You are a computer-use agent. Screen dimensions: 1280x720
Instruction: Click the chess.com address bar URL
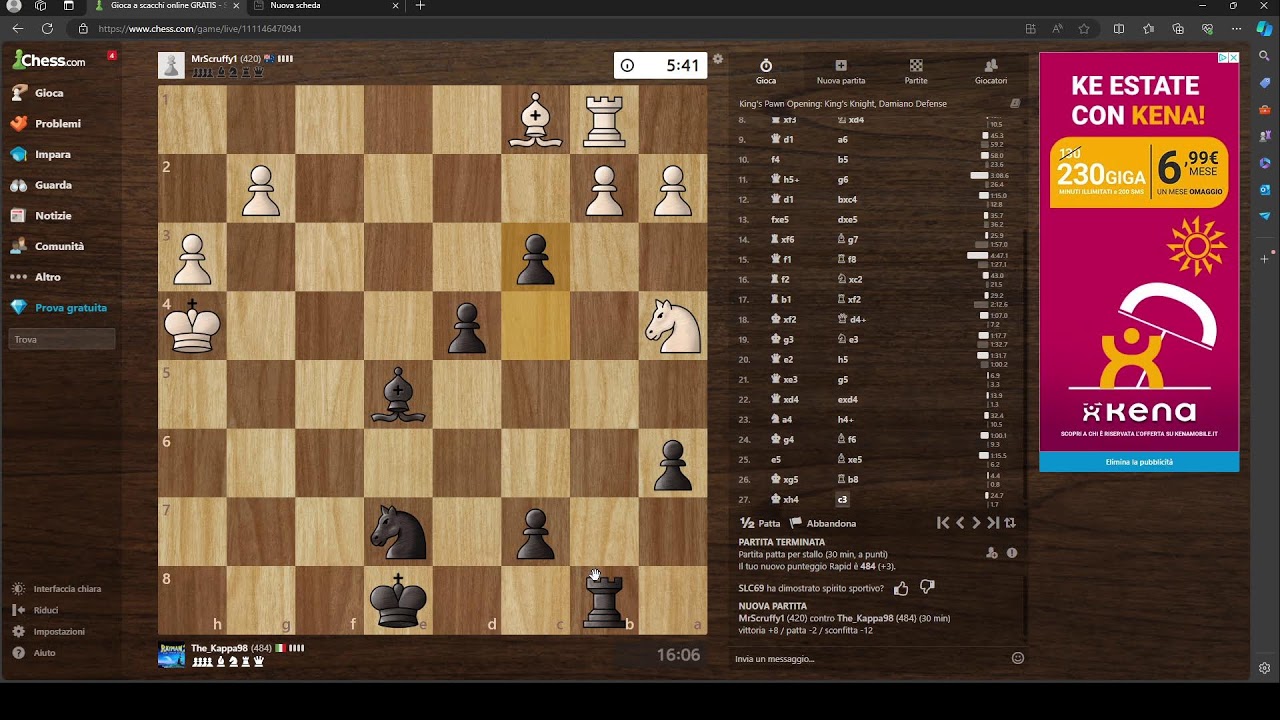(x=200, y=29)
